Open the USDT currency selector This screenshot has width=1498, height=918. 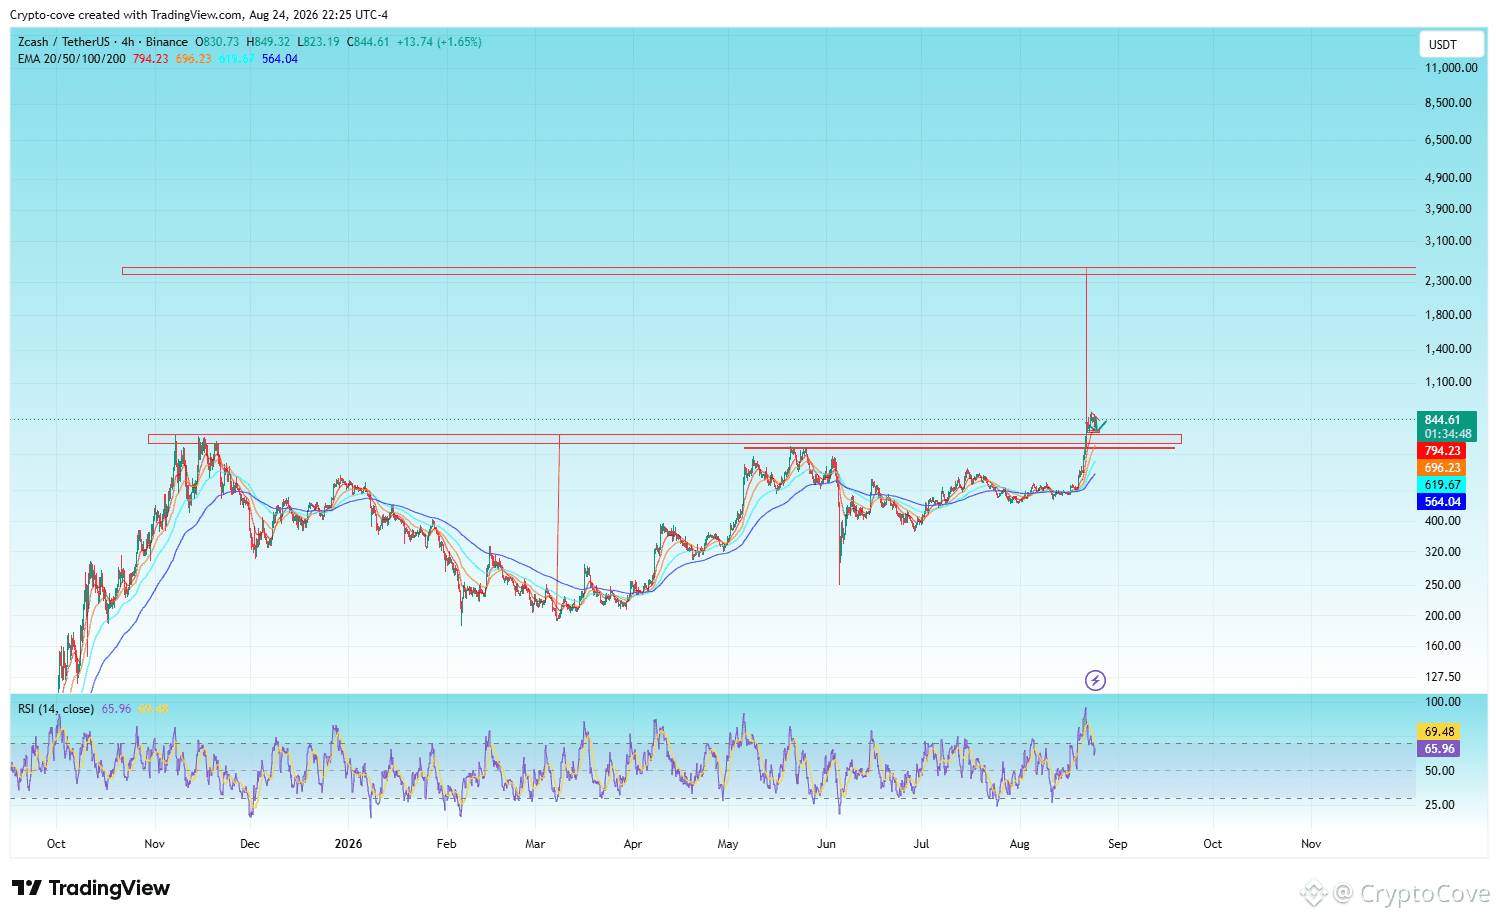1452,44
